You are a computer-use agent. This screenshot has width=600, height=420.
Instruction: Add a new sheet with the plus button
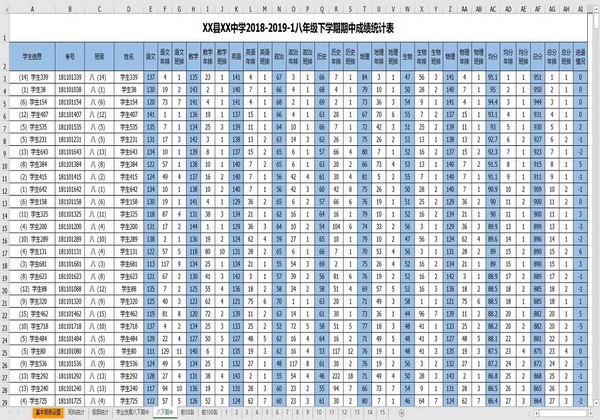(x=401, y=413)
